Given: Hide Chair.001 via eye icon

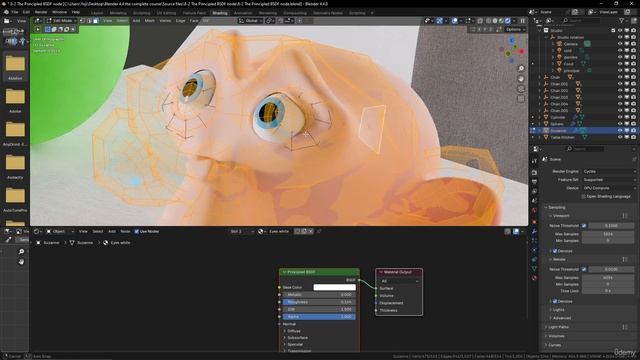Looking at the screenshot, I should tap(620, 84).
